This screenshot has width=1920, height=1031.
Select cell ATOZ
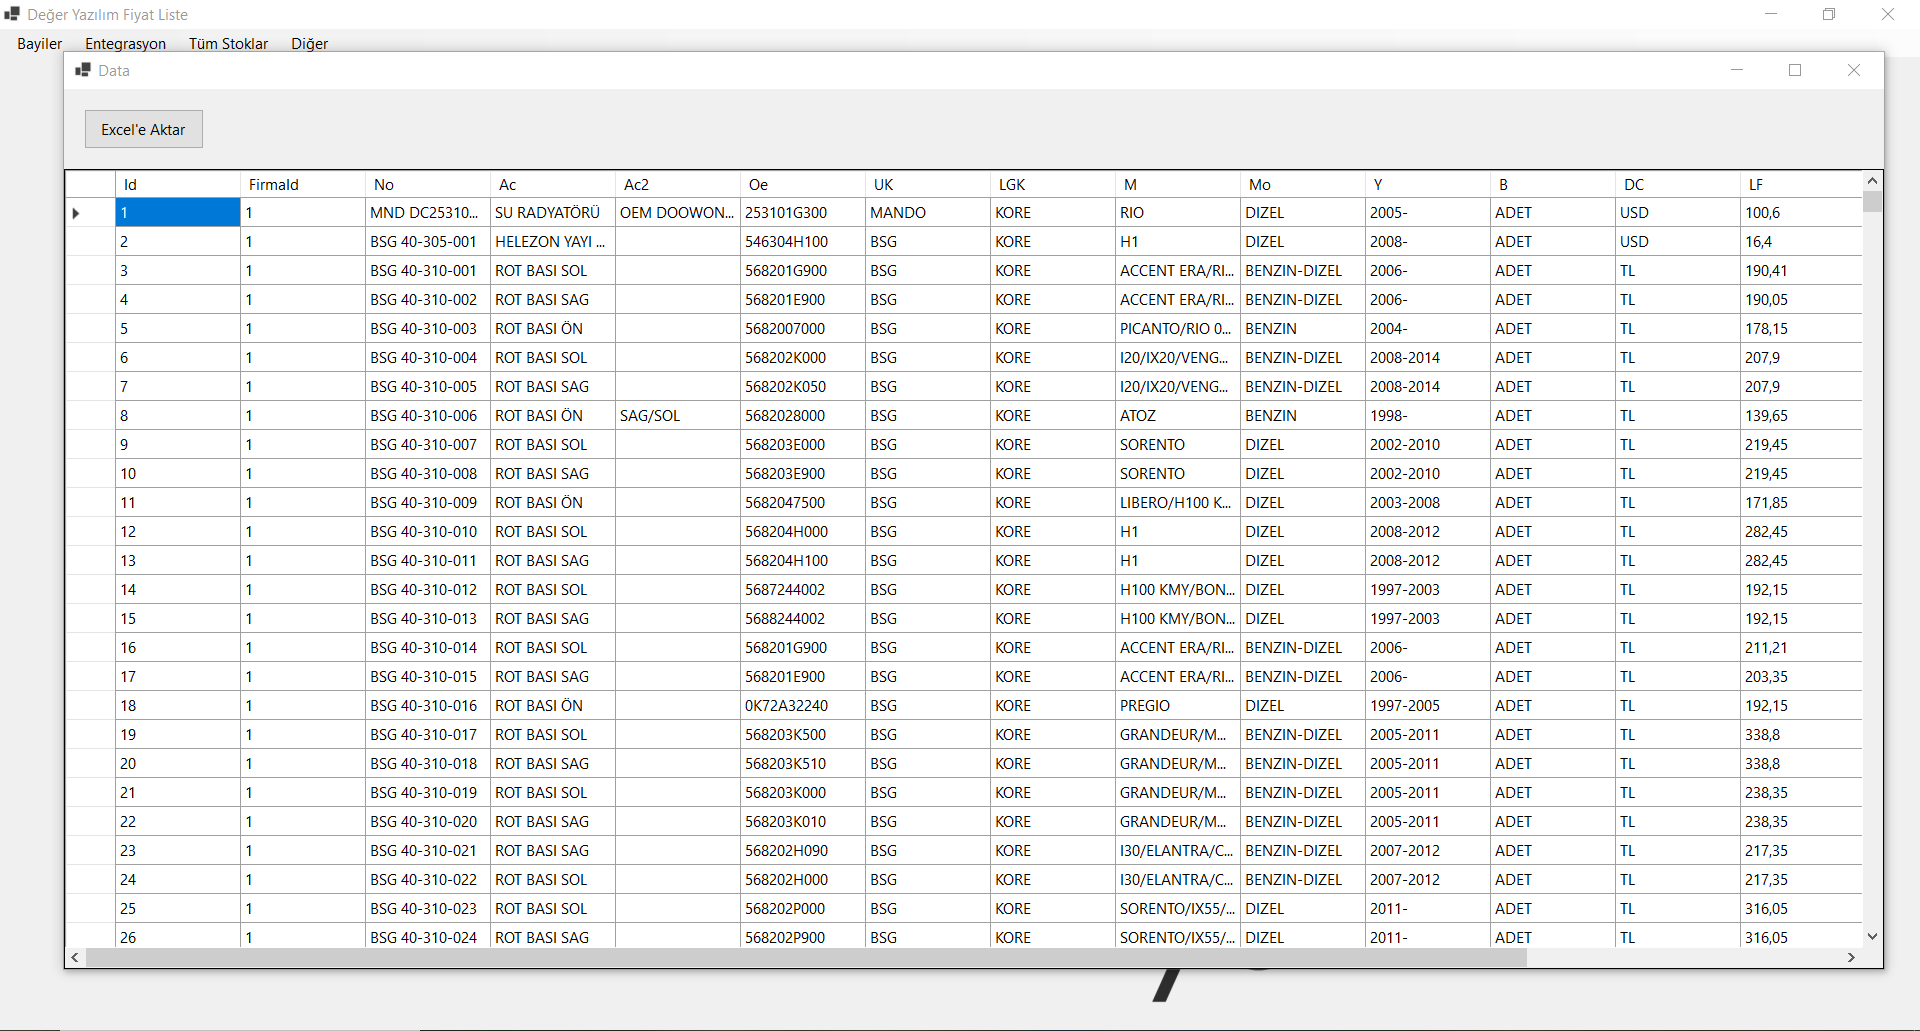coord(1178,415)
